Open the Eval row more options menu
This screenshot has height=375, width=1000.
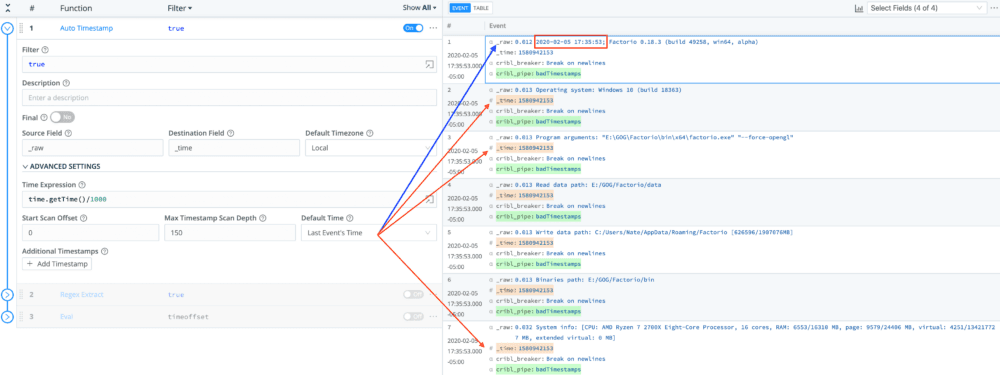point(433,316)
